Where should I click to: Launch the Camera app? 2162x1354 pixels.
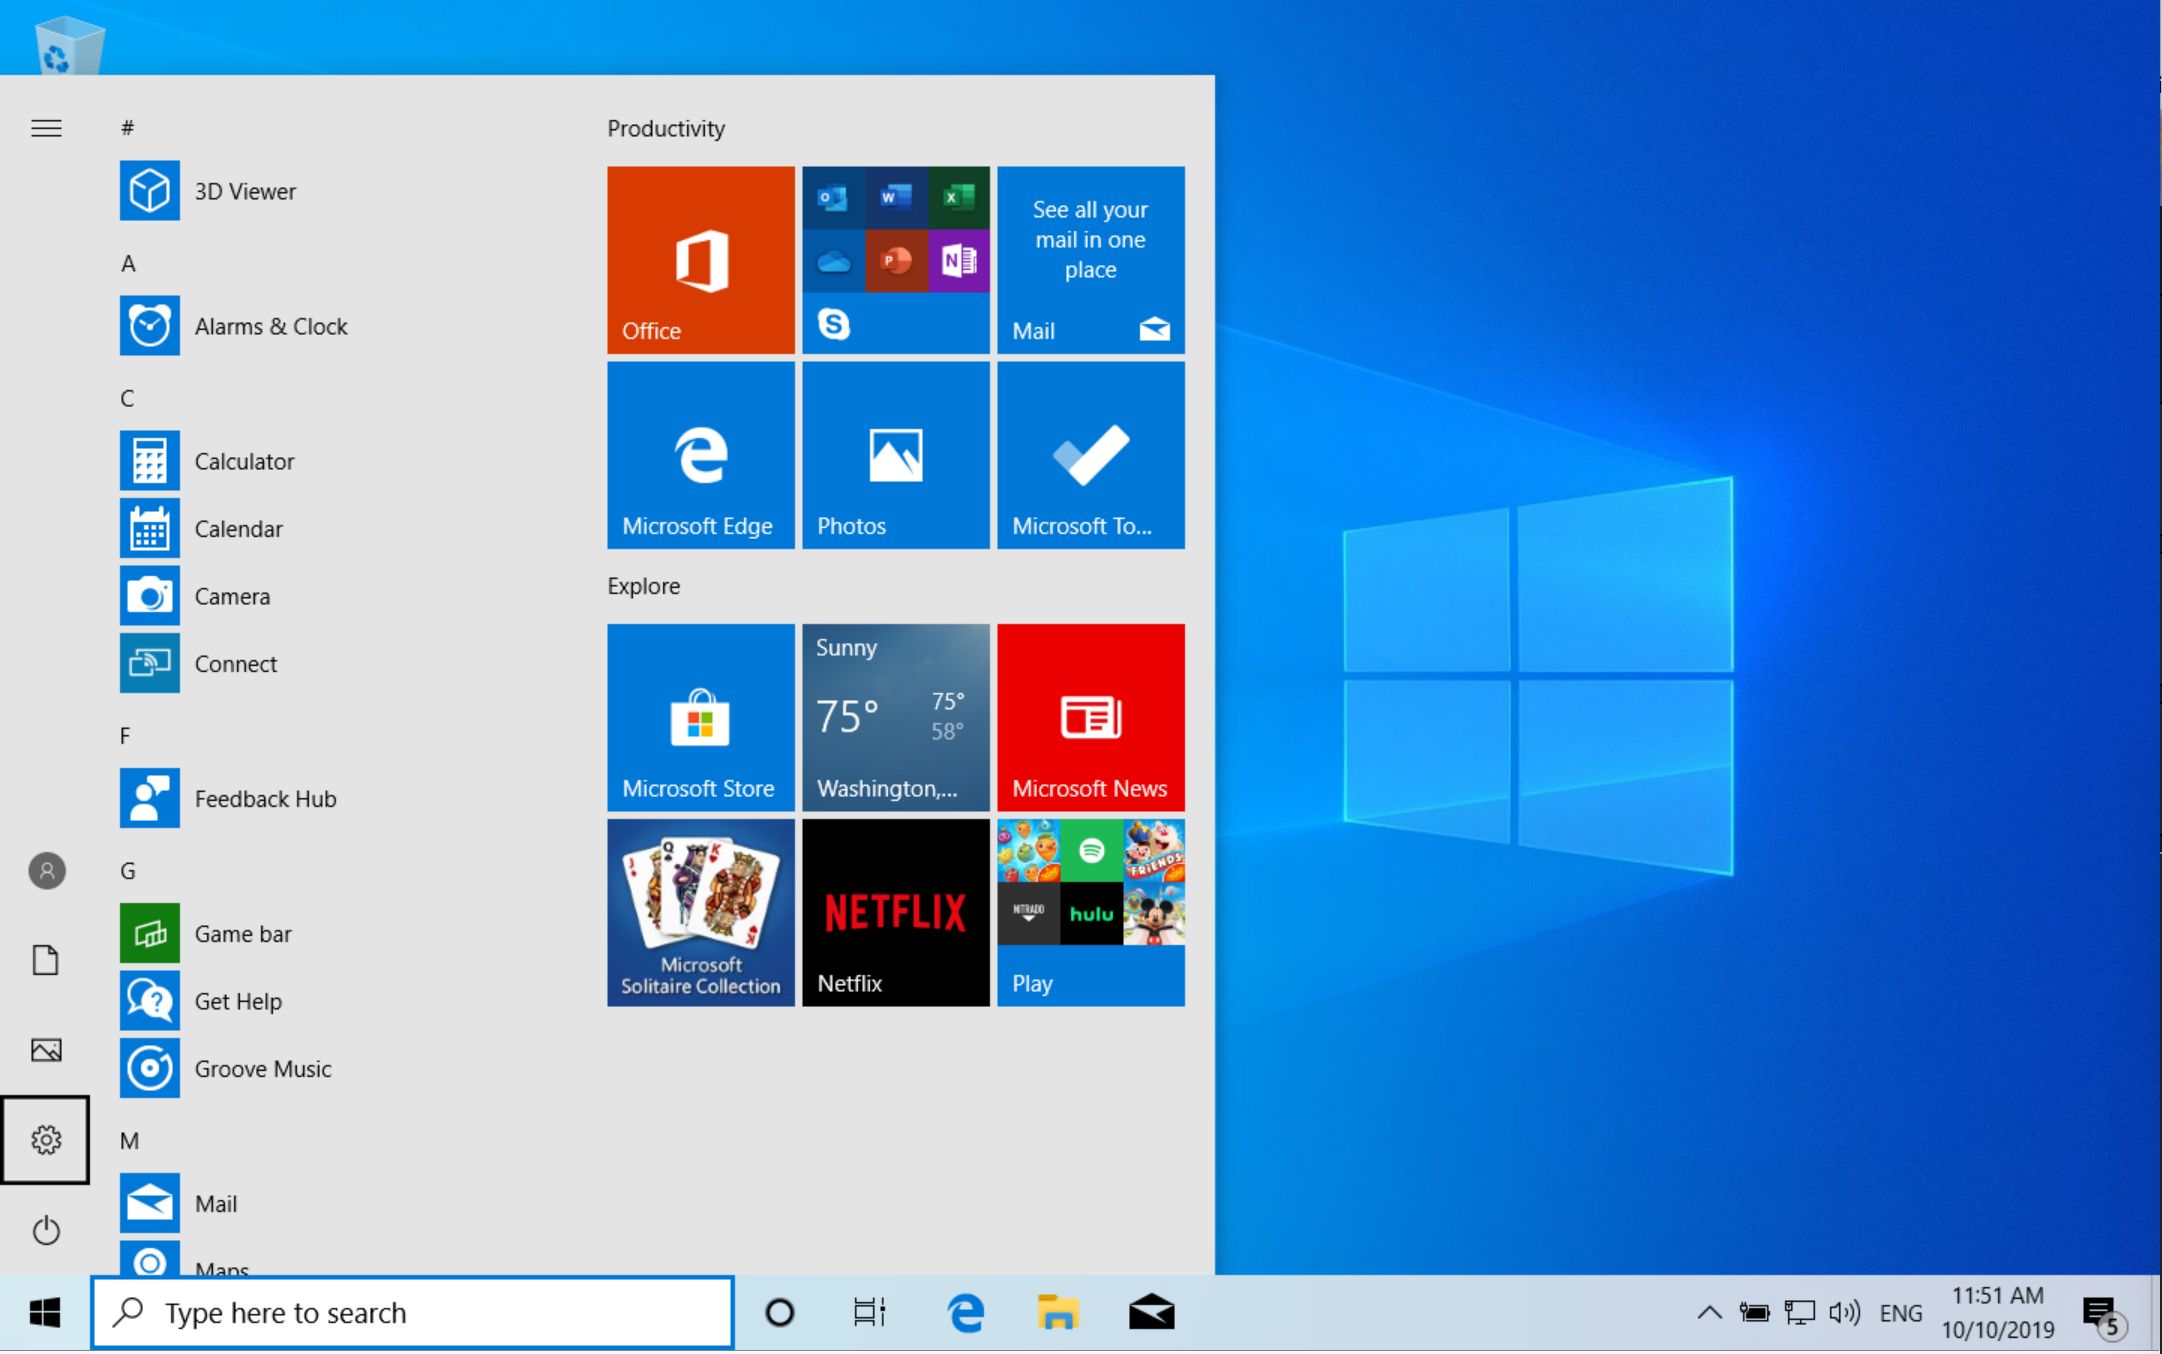(x=232, y=596)
